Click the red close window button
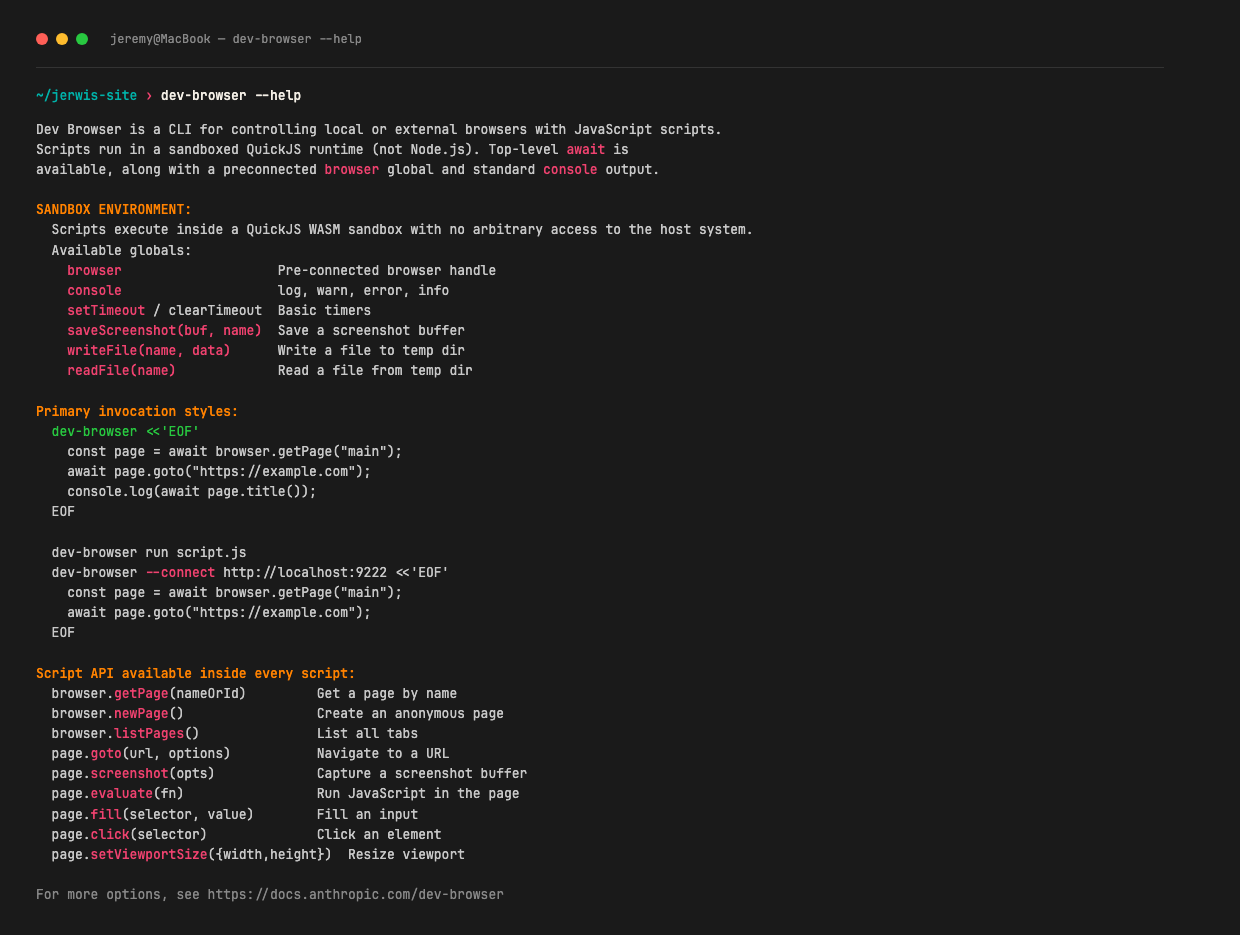This screenshot has height=935, width=1240. [x=42, y=39]
